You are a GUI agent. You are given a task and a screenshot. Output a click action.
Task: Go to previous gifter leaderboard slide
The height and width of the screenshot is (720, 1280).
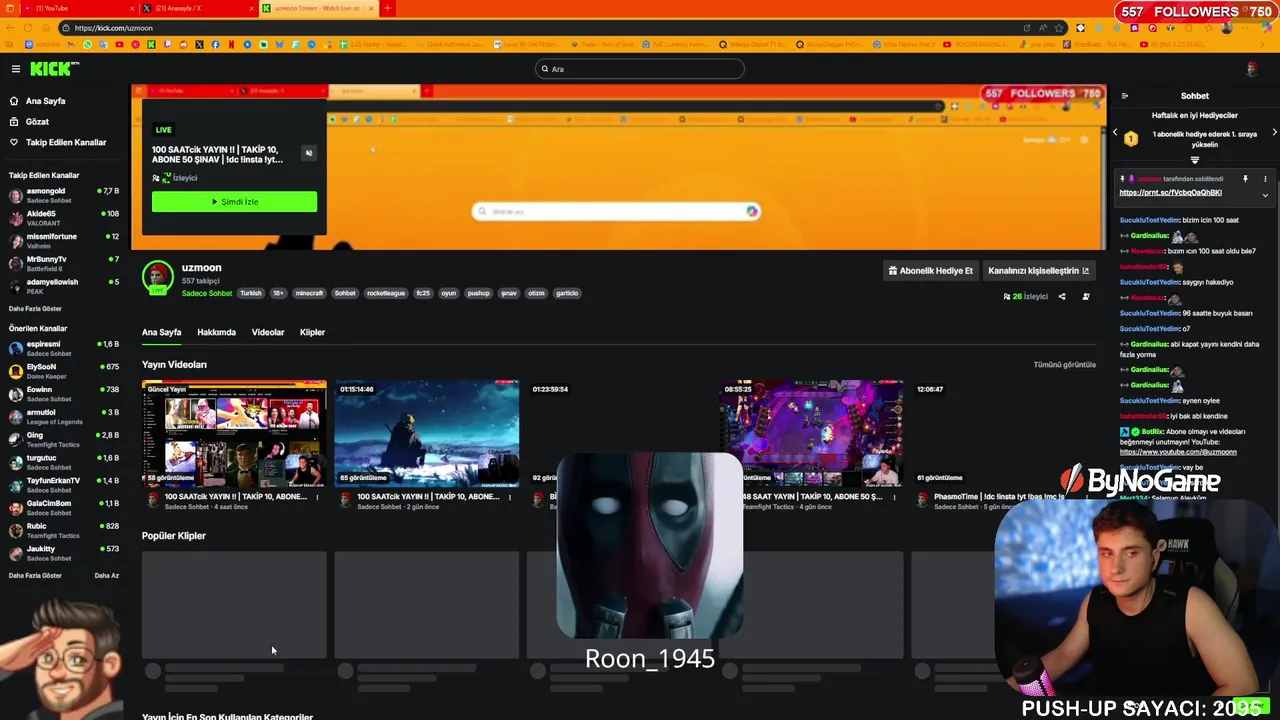tap(1116, 132)
